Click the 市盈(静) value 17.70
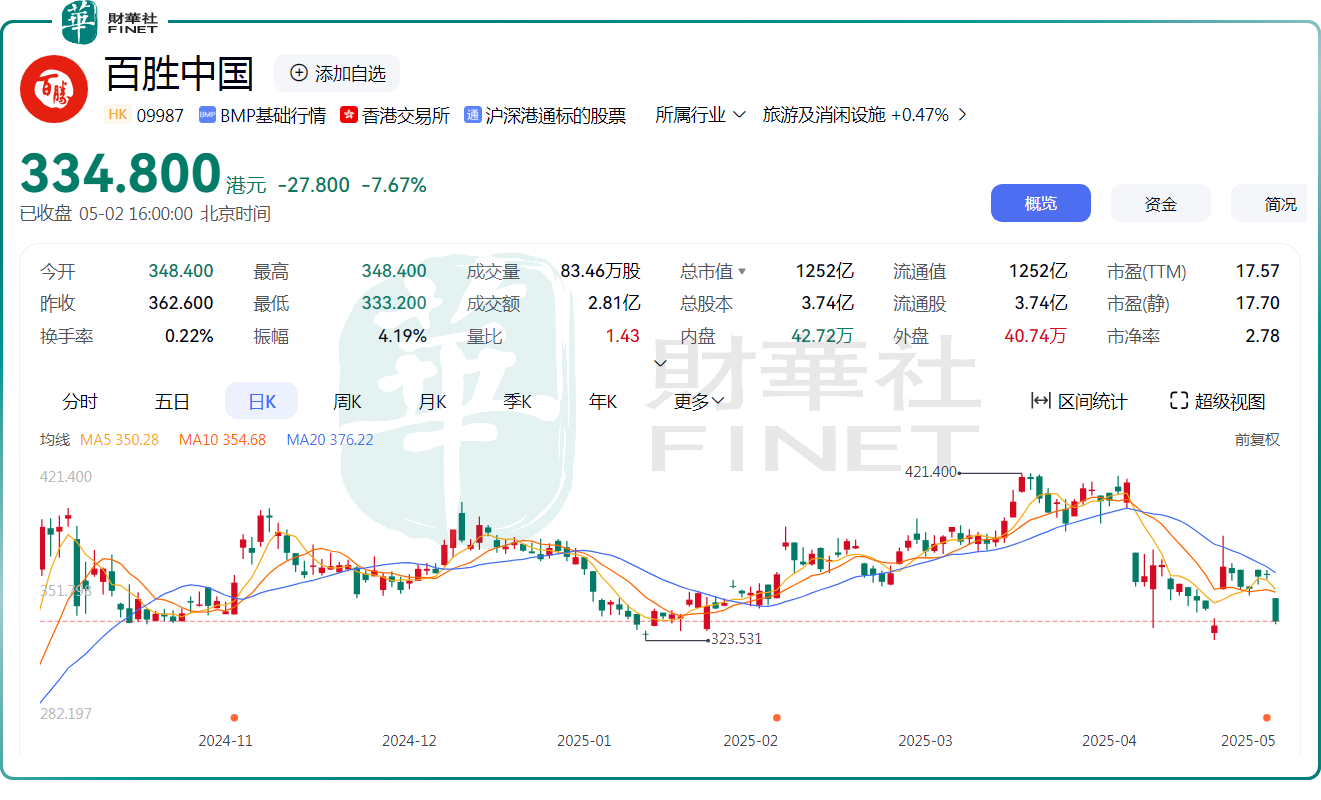The height and width of the screenshot is (800, 1321). pos(1258,303)
